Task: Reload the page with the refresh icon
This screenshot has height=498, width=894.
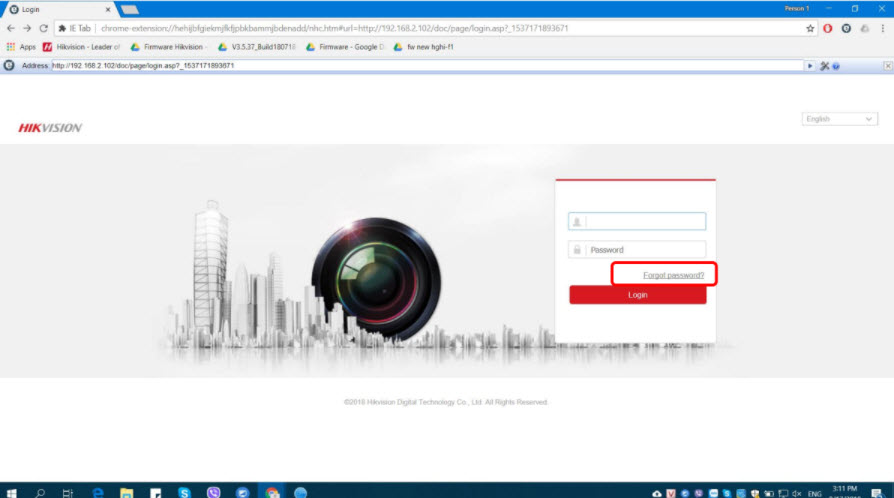Action: coord(43,28)
